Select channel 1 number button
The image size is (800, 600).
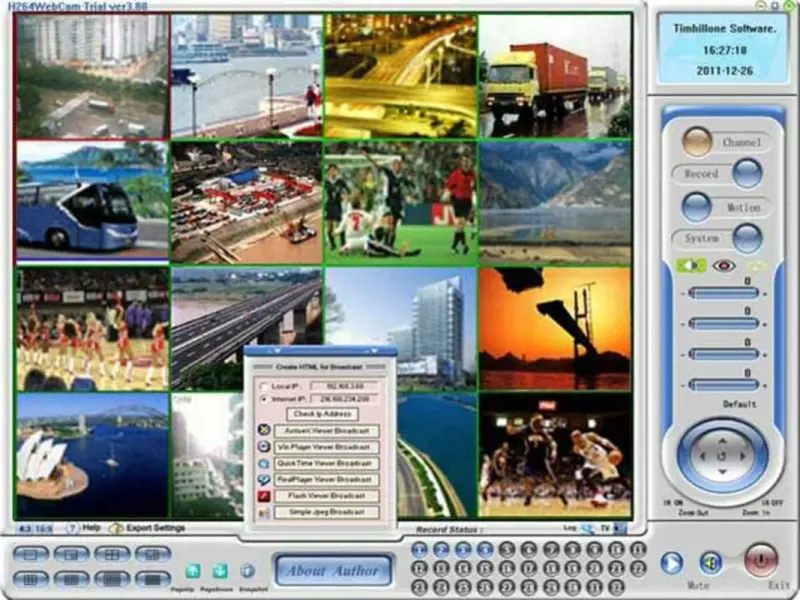coord(419,550)
